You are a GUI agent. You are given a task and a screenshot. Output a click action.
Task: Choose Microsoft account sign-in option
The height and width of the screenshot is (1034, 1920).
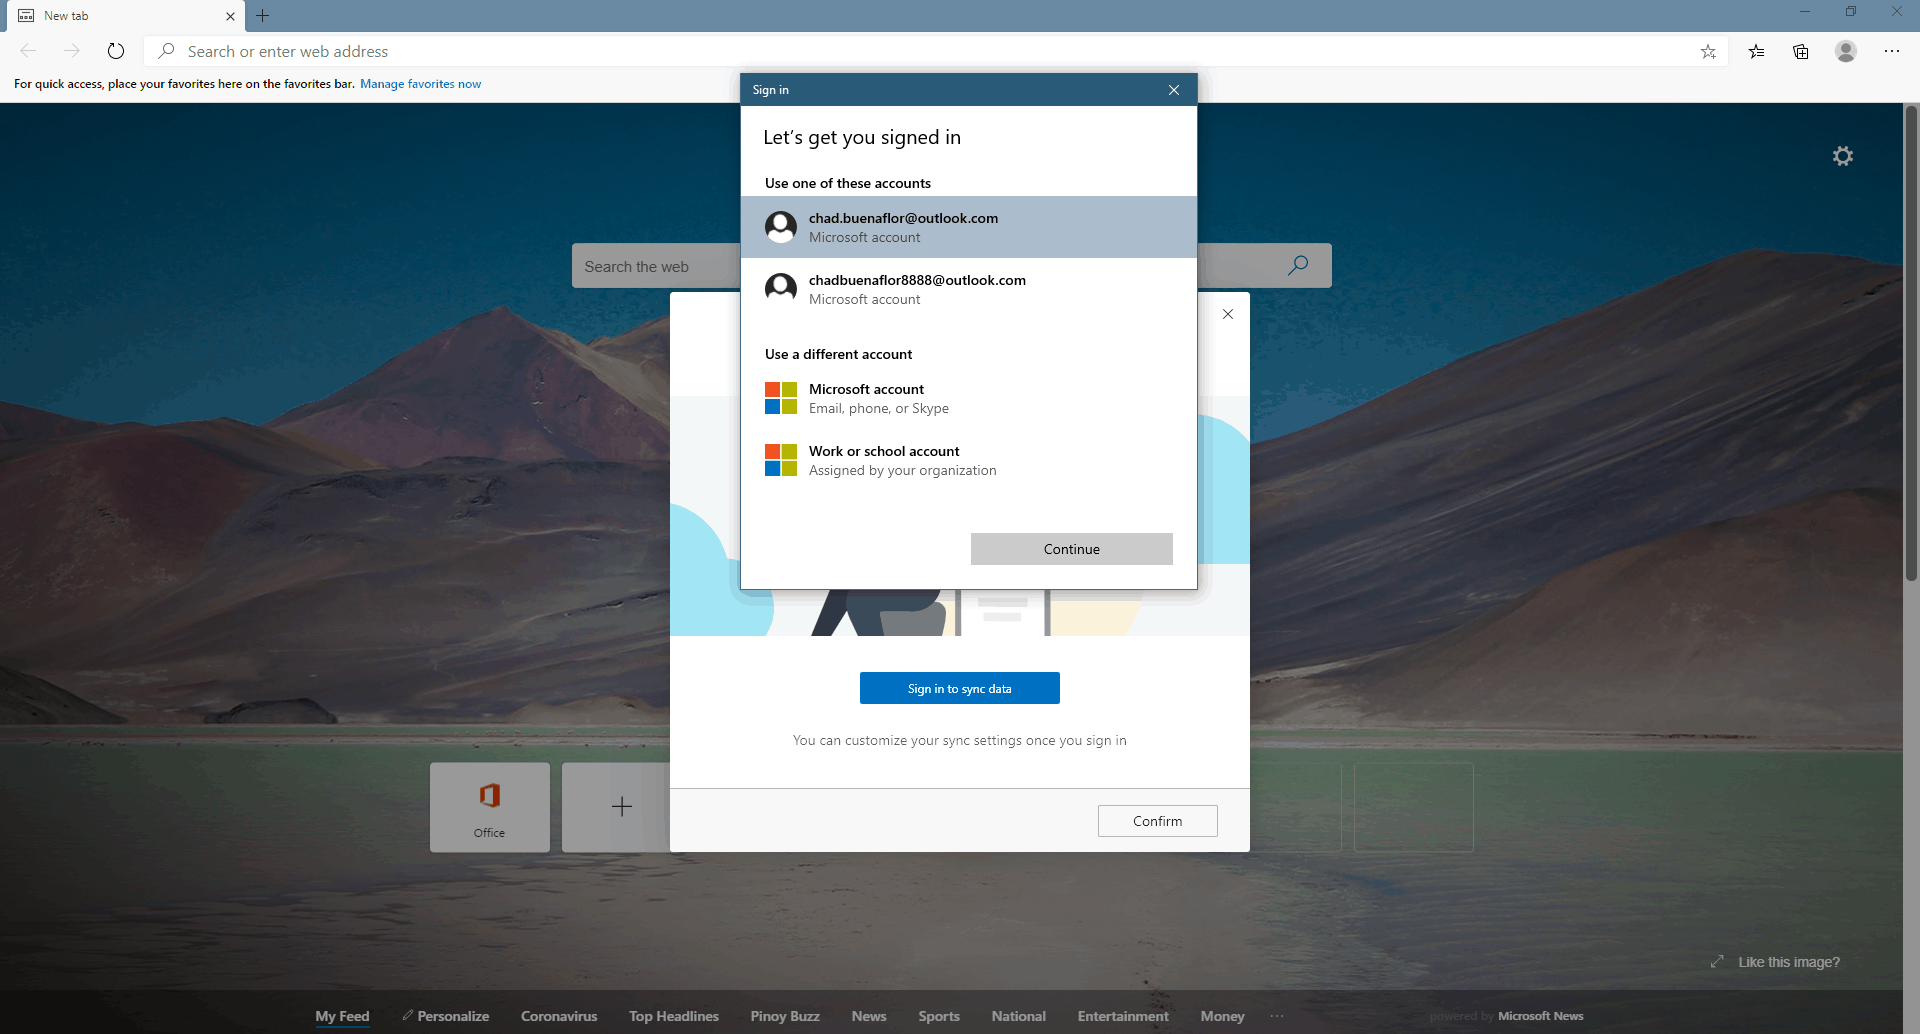pos(968,398)
